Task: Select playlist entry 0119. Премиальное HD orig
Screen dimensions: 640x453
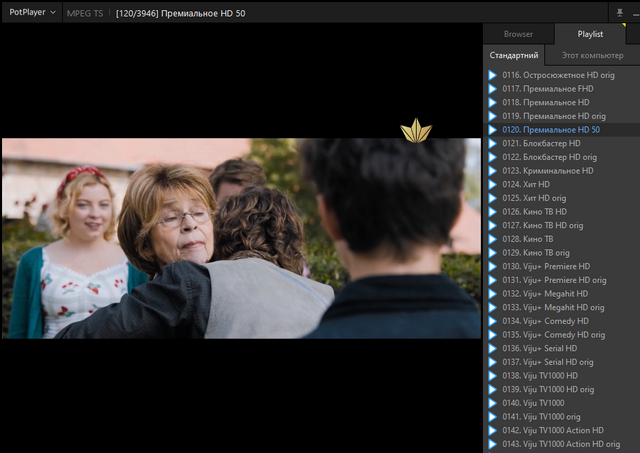Action: (x=562, y=116)
